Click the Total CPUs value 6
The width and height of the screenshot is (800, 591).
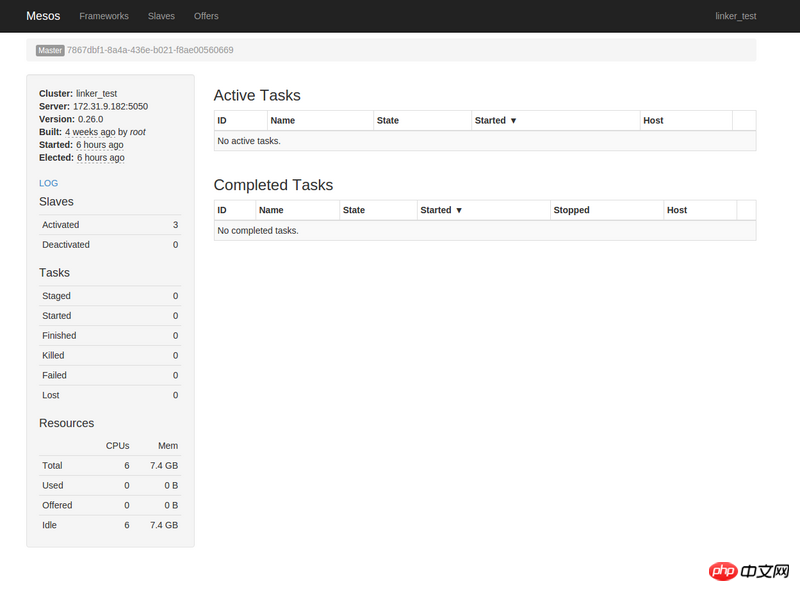127,465
